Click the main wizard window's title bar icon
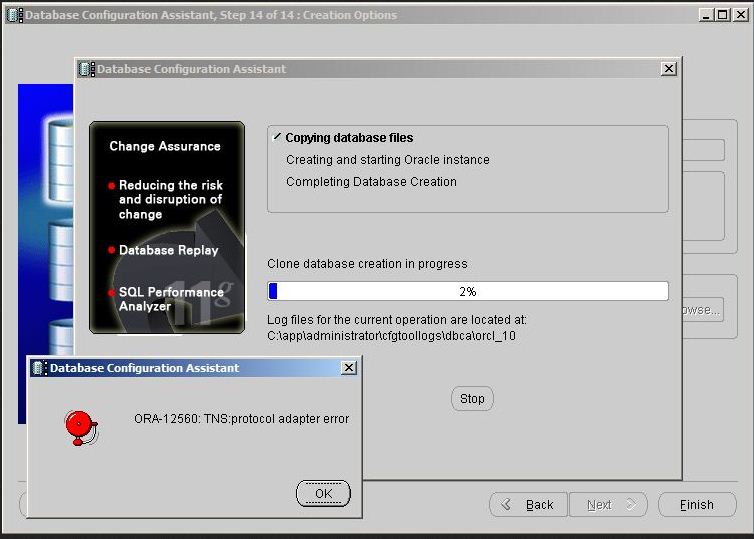The image size is (754, 539). coord(14,15)
